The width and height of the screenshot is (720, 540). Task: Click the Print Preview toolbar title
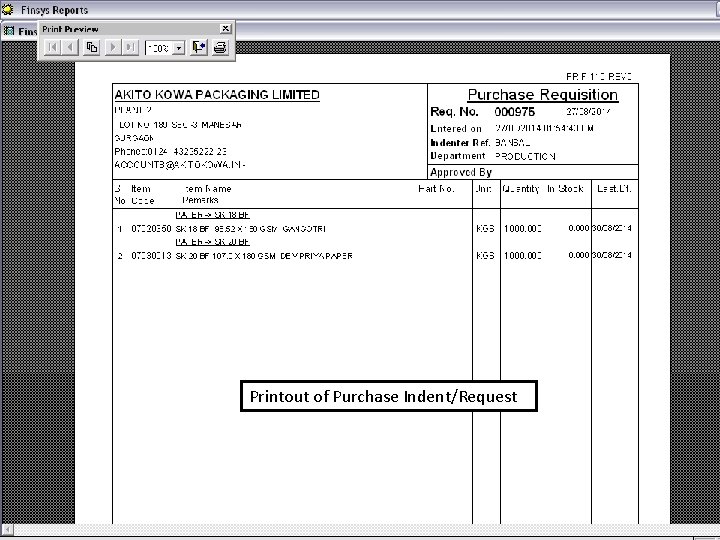pyautogui.click(x=70, y=29)
